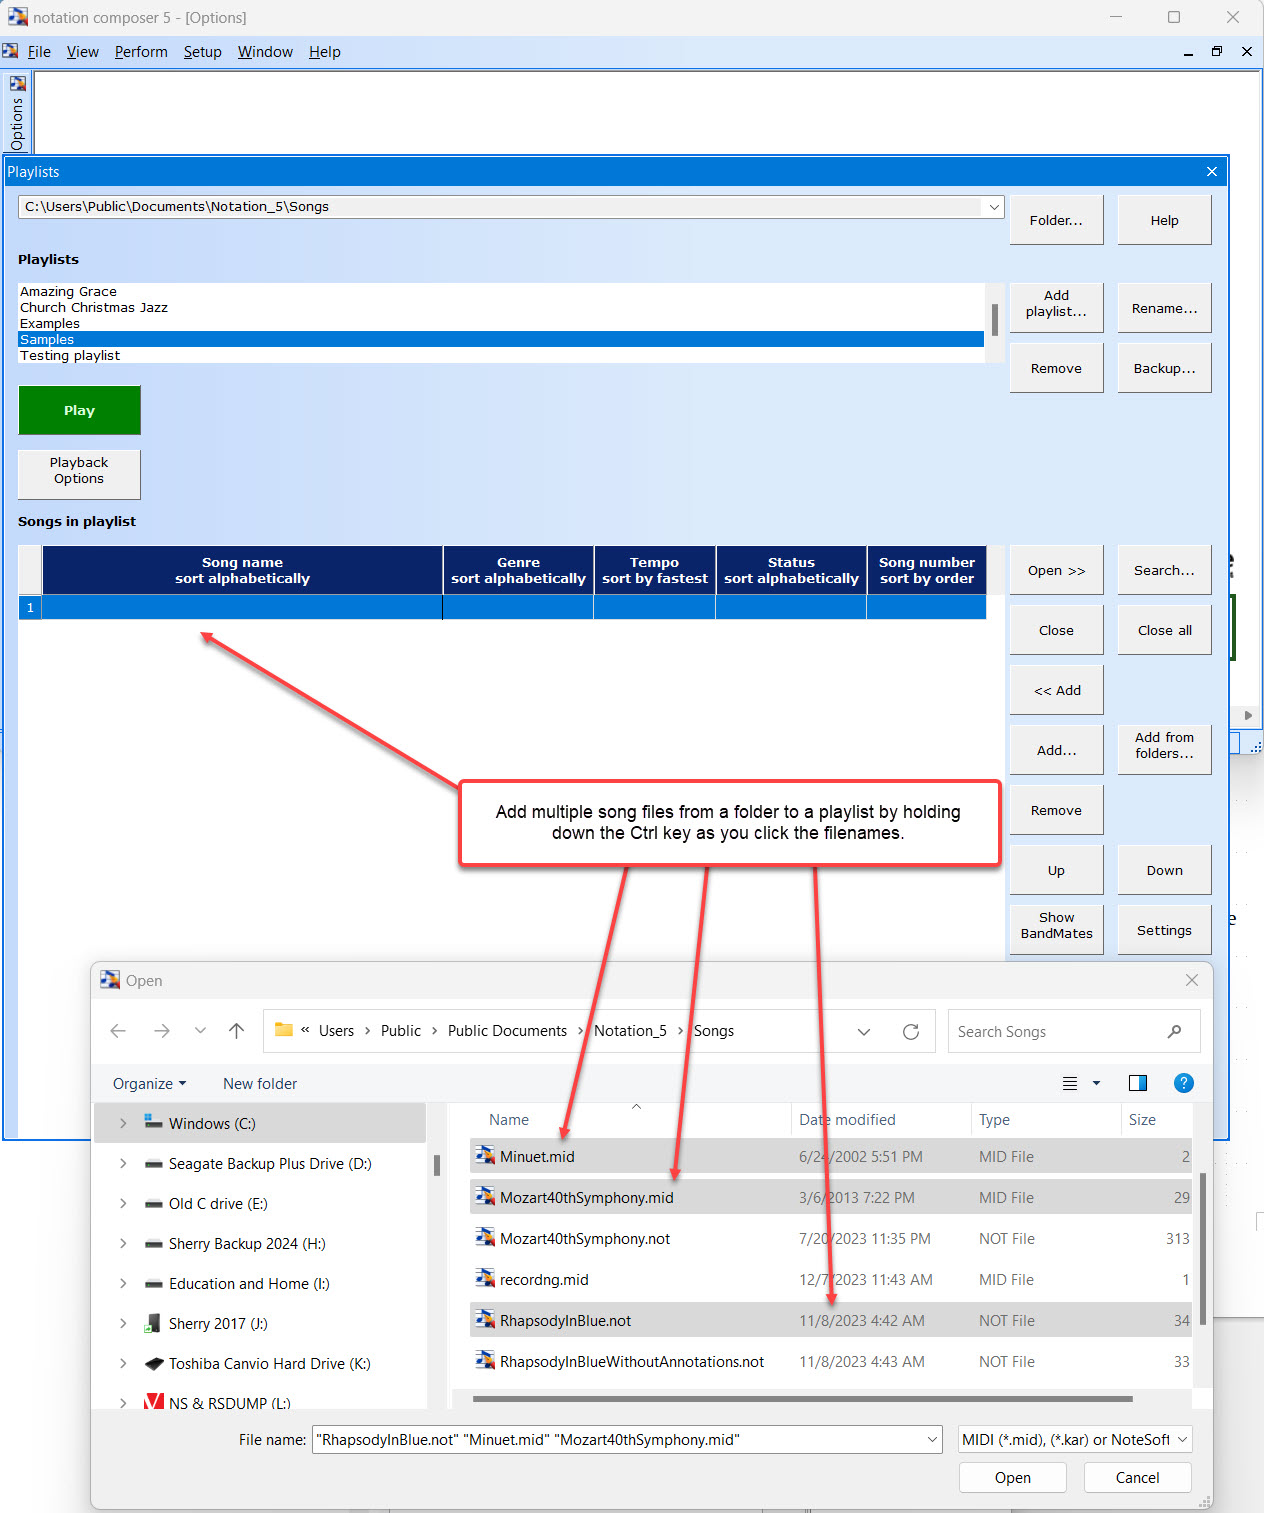This screenshot has height=1513, width=1264.
Task: Expand the Windows (C:) tree node
Action: 123,1124
